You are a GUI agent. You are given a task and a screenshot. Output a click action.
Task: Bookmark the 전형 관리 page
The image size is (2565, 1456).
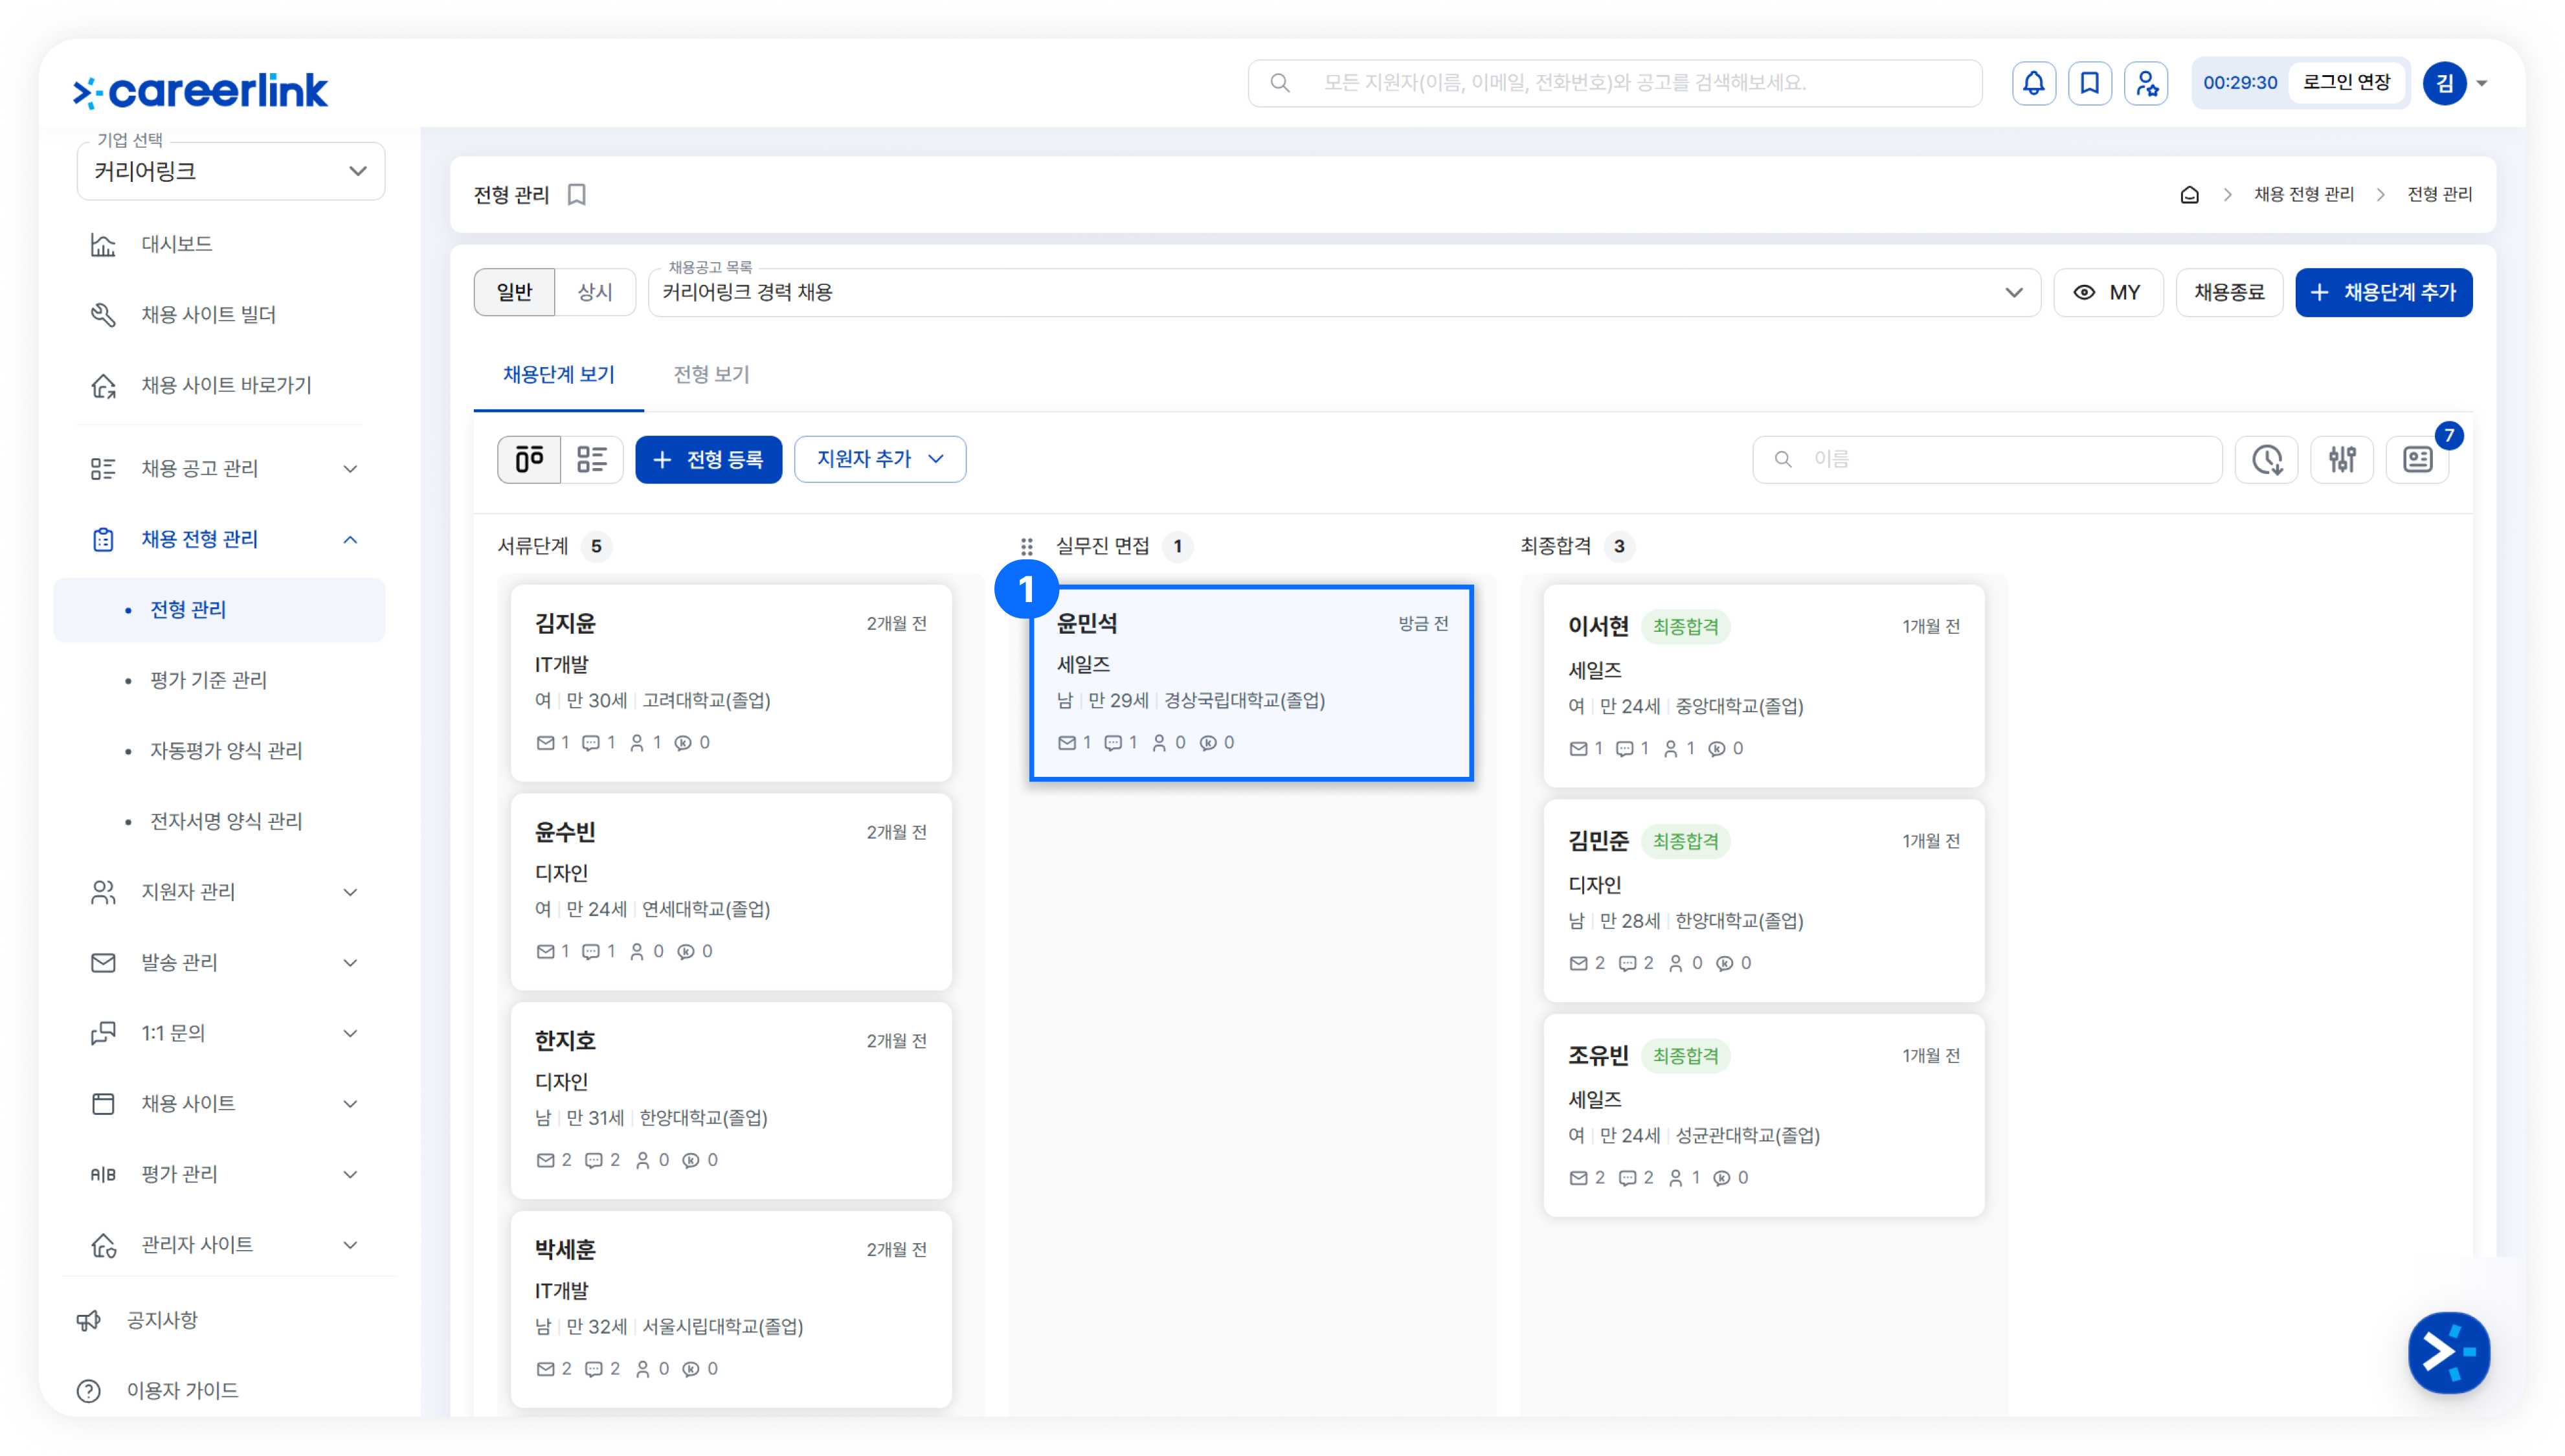(x=577, y=194)
